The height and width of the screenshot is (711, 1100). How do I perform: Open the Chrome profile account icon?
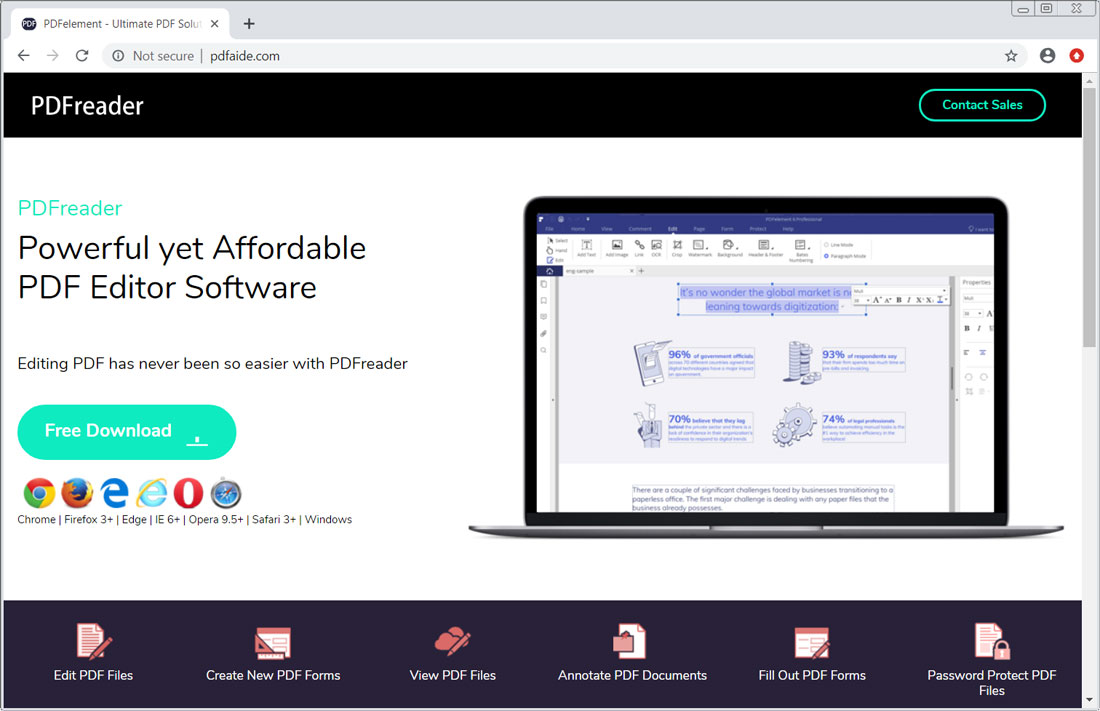(x=1047, y=55)
